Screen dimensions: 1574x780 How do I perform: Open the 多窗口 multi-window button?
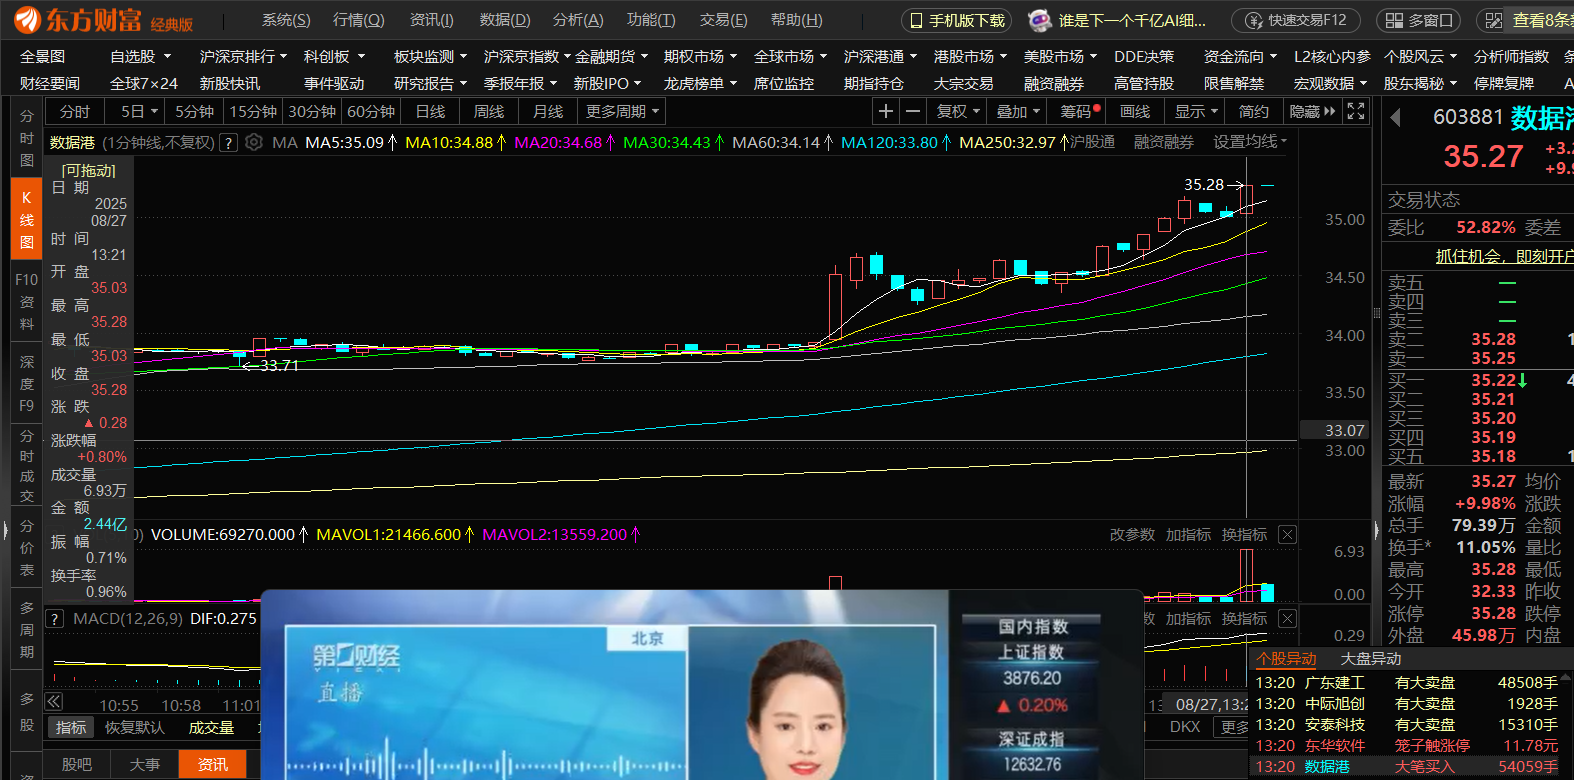click(1418, 20)
